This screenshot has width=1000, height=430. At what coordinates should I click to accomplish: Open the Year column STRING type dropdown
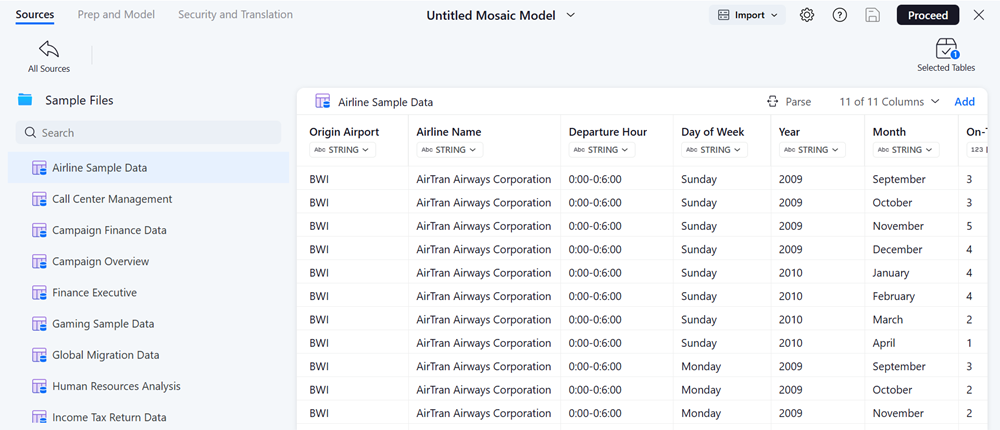(x=812, y=150)
